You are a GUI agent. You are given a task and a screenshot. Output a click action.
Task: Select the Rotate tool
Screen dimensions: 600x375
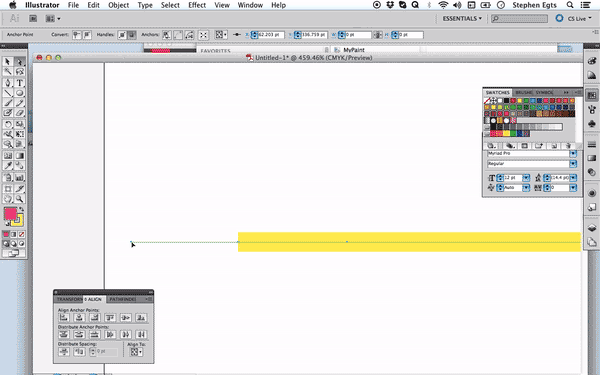point(7,124)
